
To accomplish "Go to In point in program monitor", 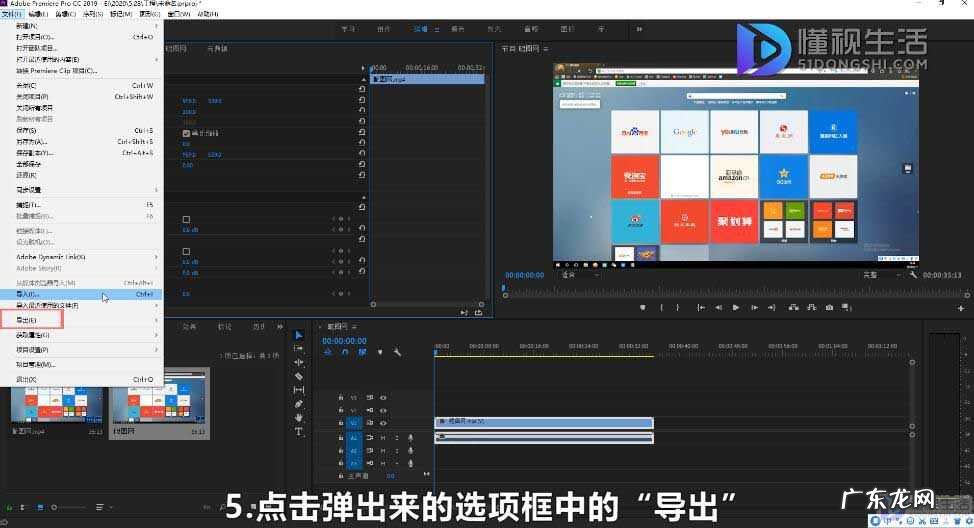I will click(701, 307).
